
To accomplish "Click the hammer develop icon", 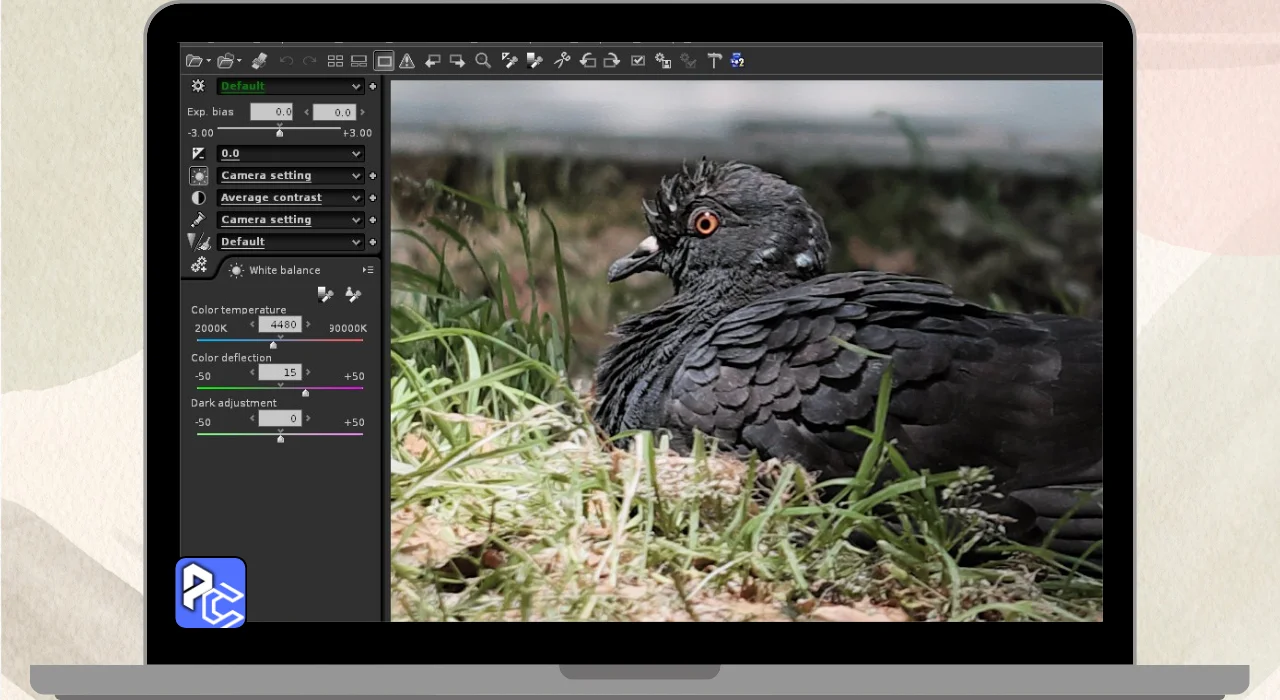I will 714,61.
